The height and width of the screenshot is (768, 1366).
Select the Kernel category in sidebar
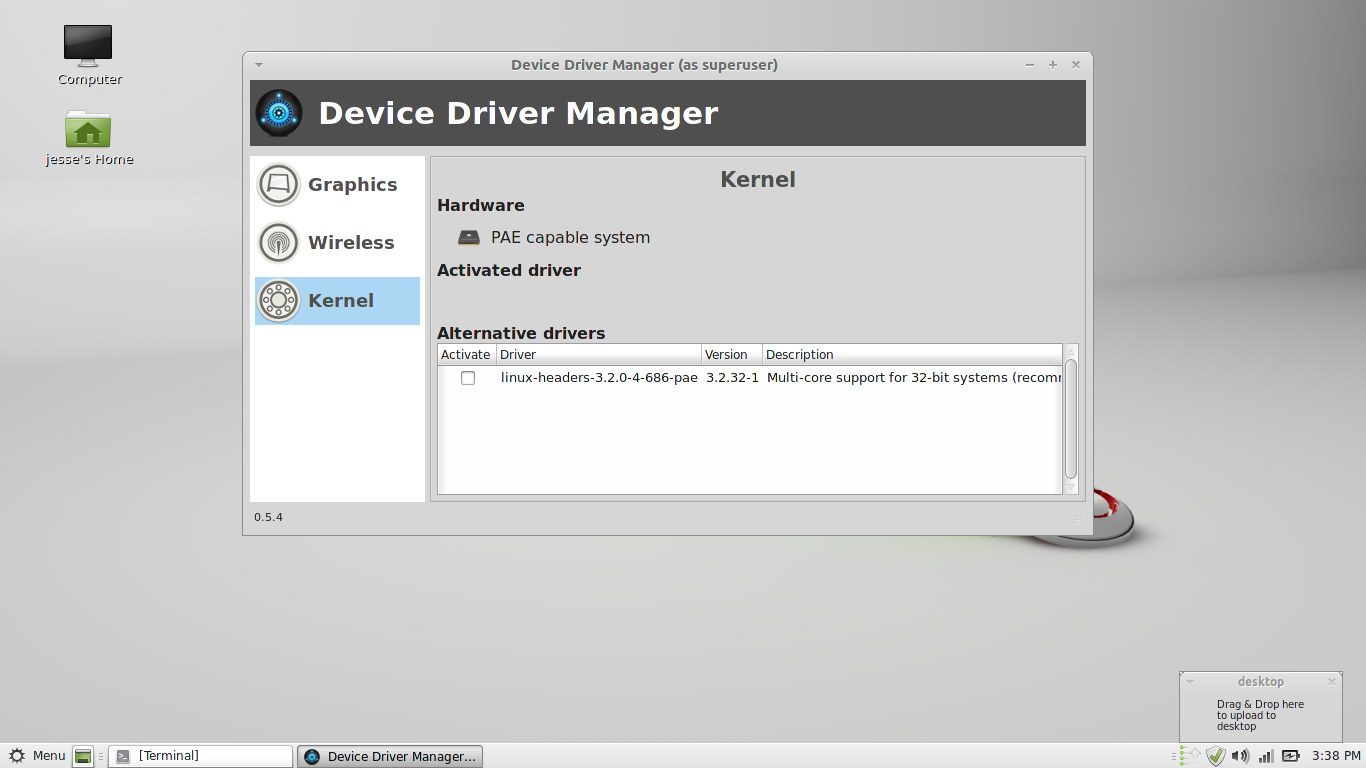tap(337, 301)
